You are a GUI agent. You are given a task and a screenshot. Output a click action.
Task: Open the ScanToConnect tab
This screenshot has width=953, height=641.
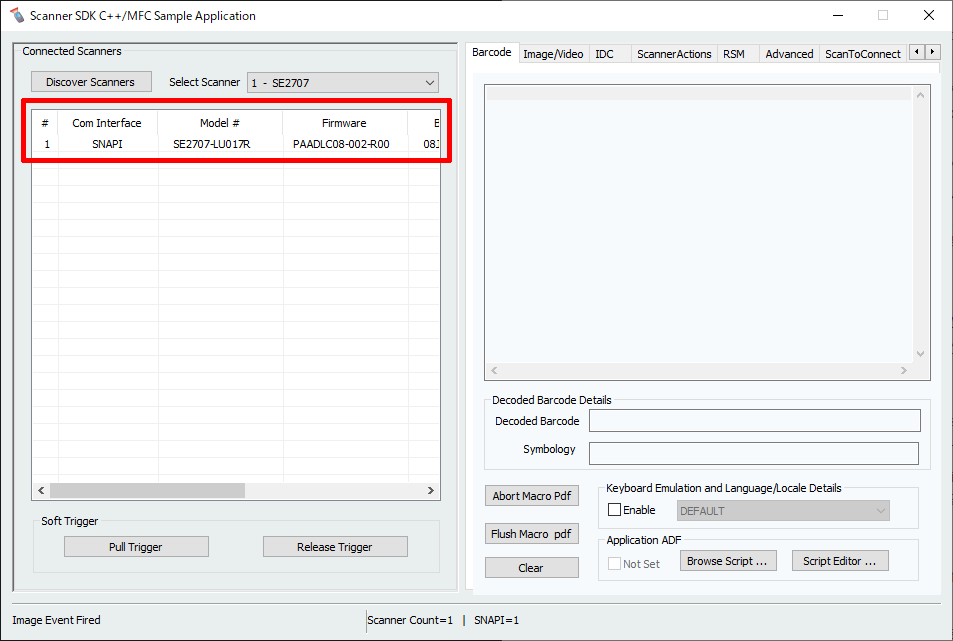[862, 54]
